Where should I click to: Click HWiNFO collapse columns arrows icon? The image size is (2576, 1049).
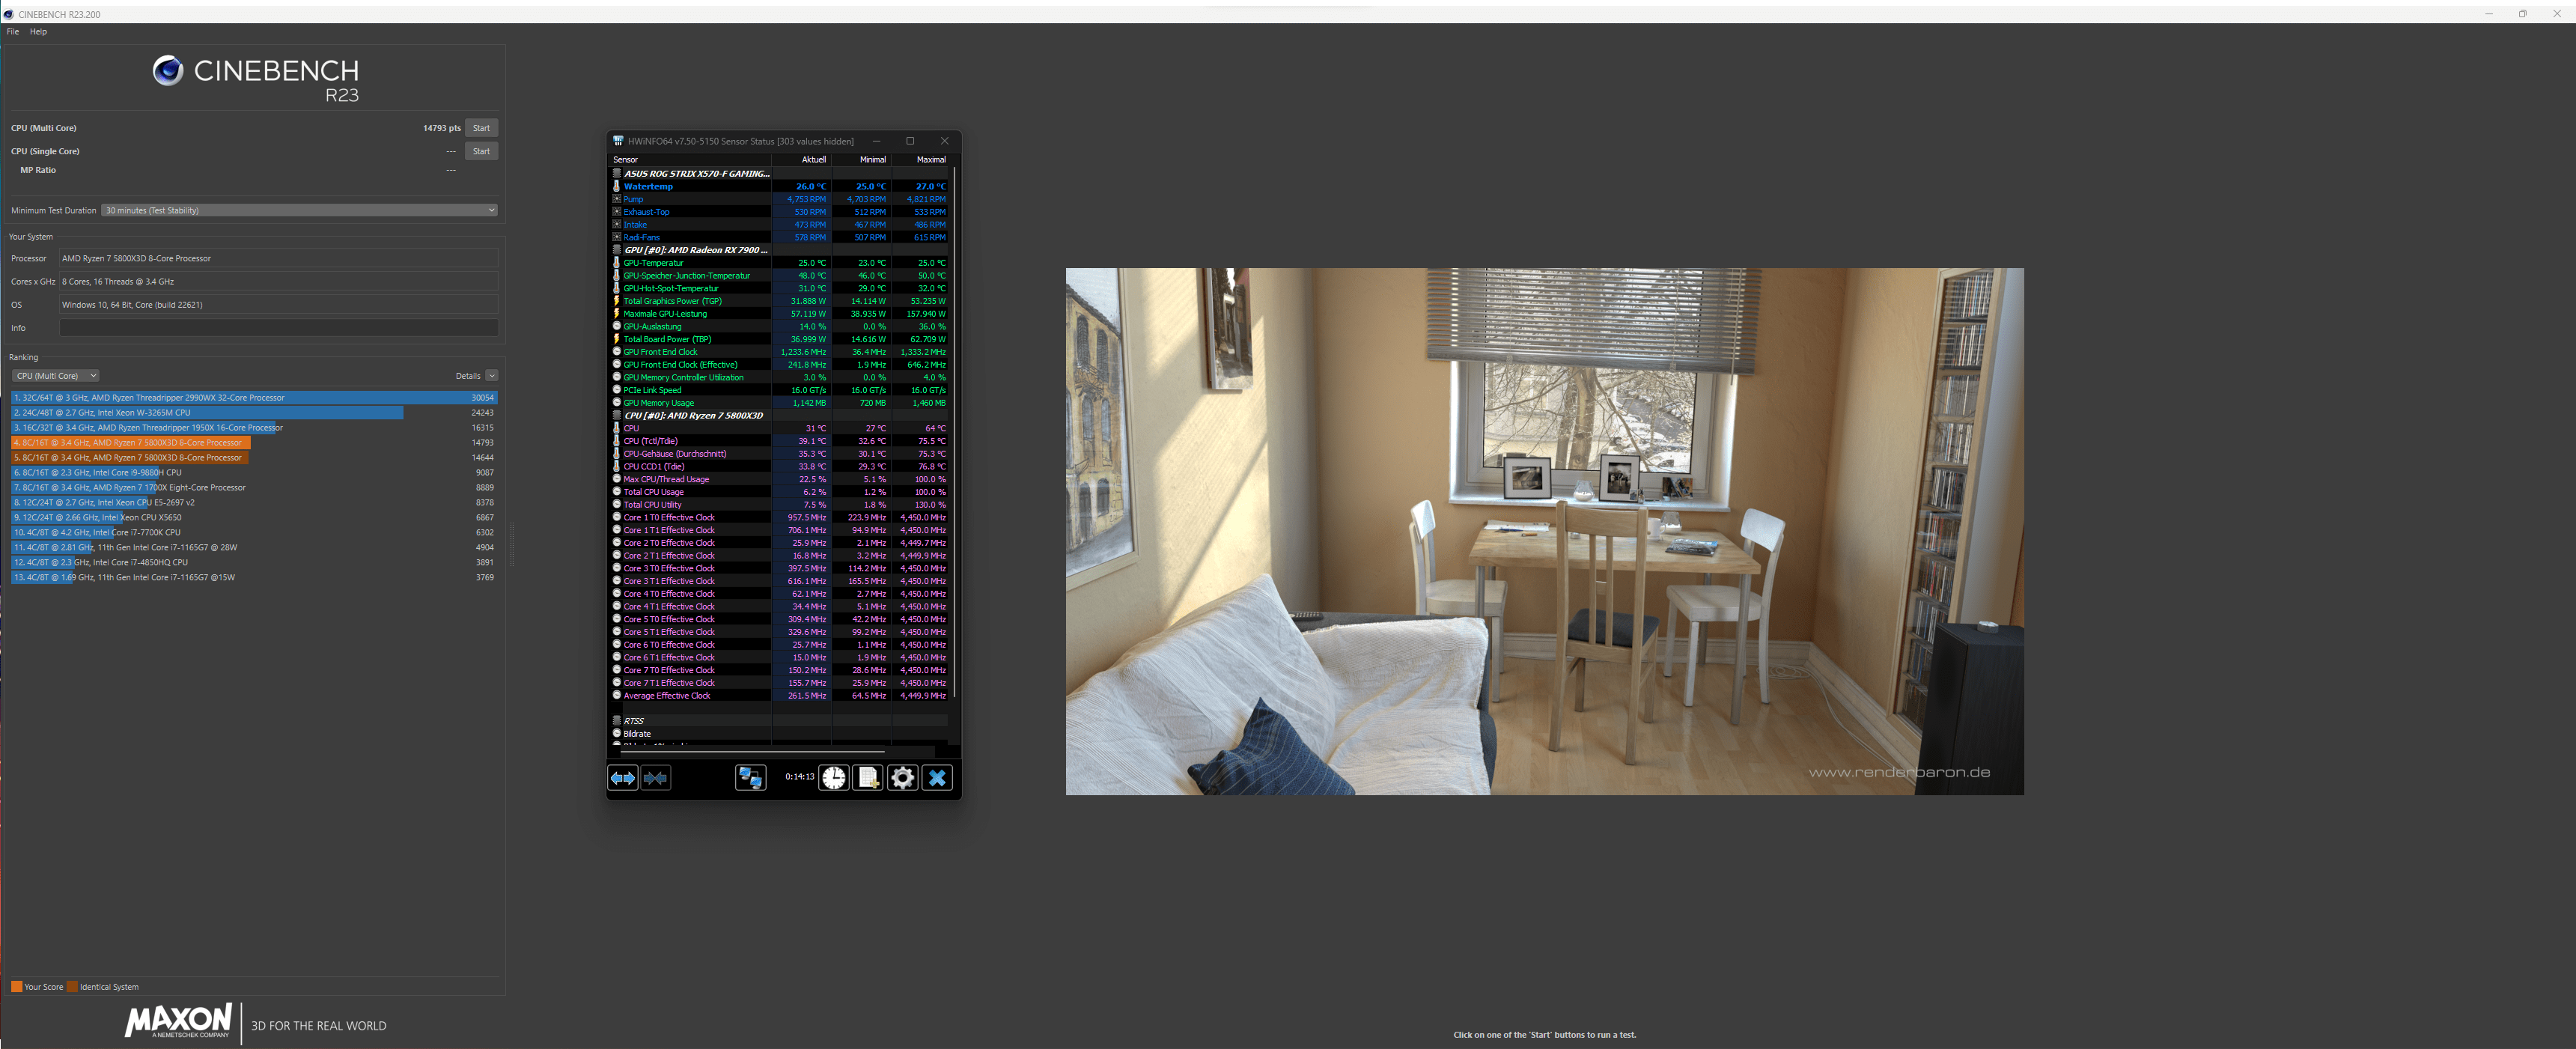tap(656, 778)
